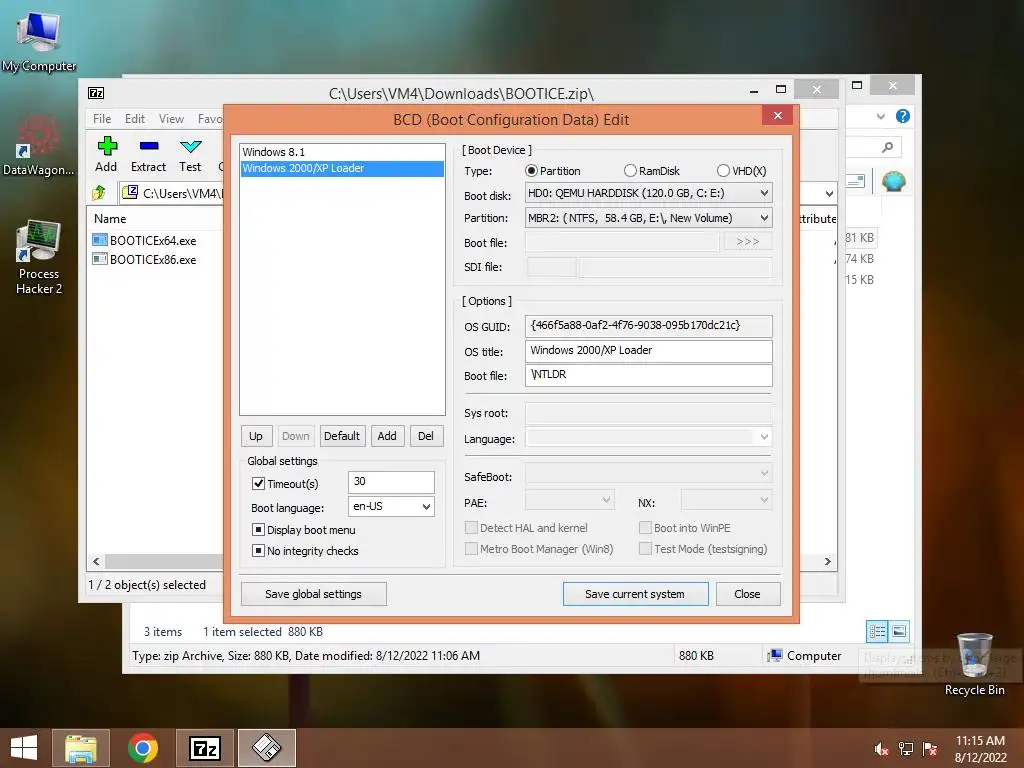Toggle Display boot menu checkbox
The height and width of the screenshot is (768, 1024).
259,530
